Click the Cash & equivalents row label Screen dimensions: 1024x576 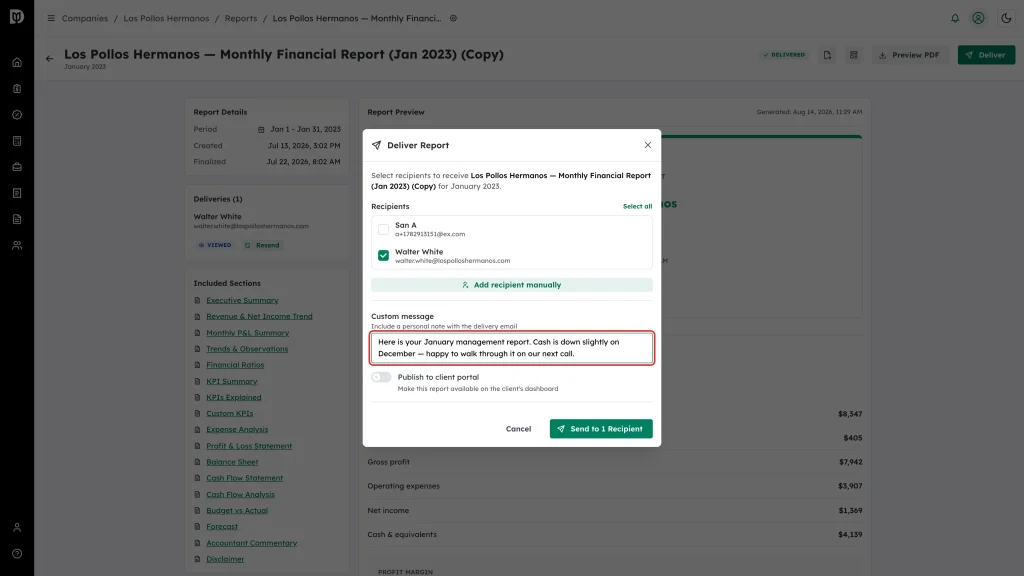coord(402,534)
